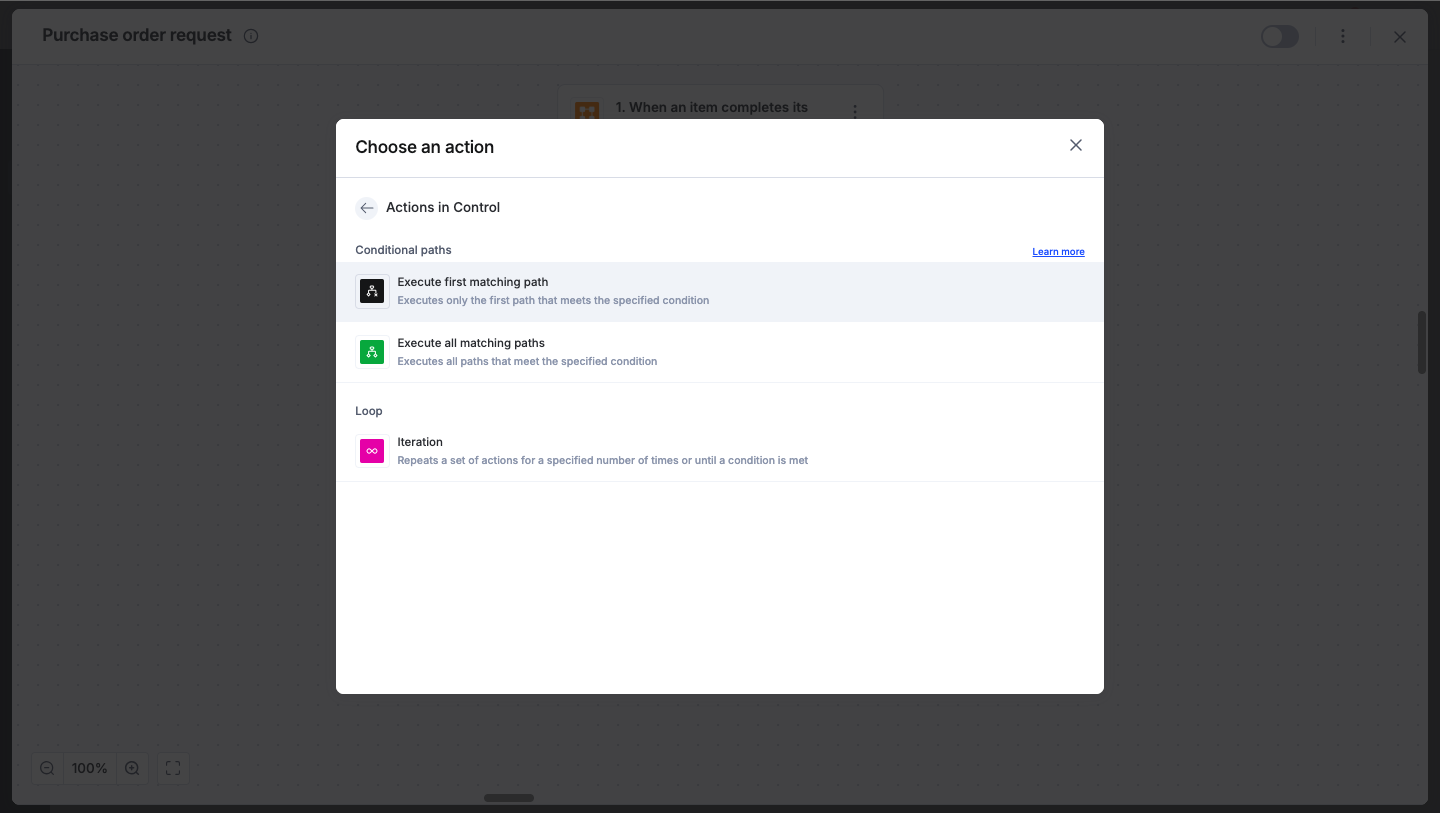
Task: Click the orange trigger step icon
Action: (x=587, y=111)
